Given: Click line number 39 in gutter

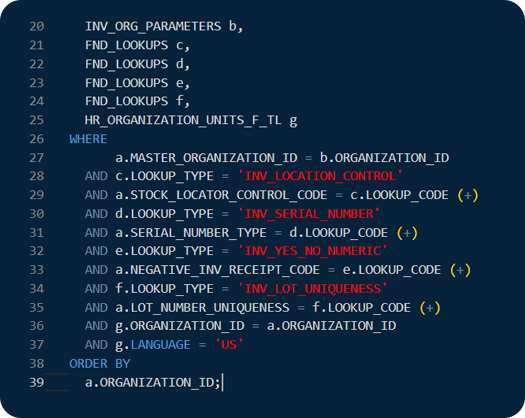Looking at the screenshot, I should (36, 382).
